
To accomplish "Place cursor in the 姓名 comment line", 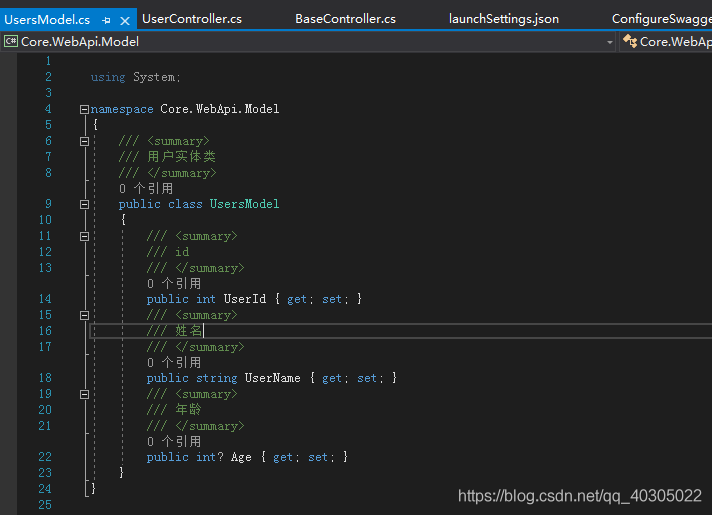I will (x=188, y=331).
